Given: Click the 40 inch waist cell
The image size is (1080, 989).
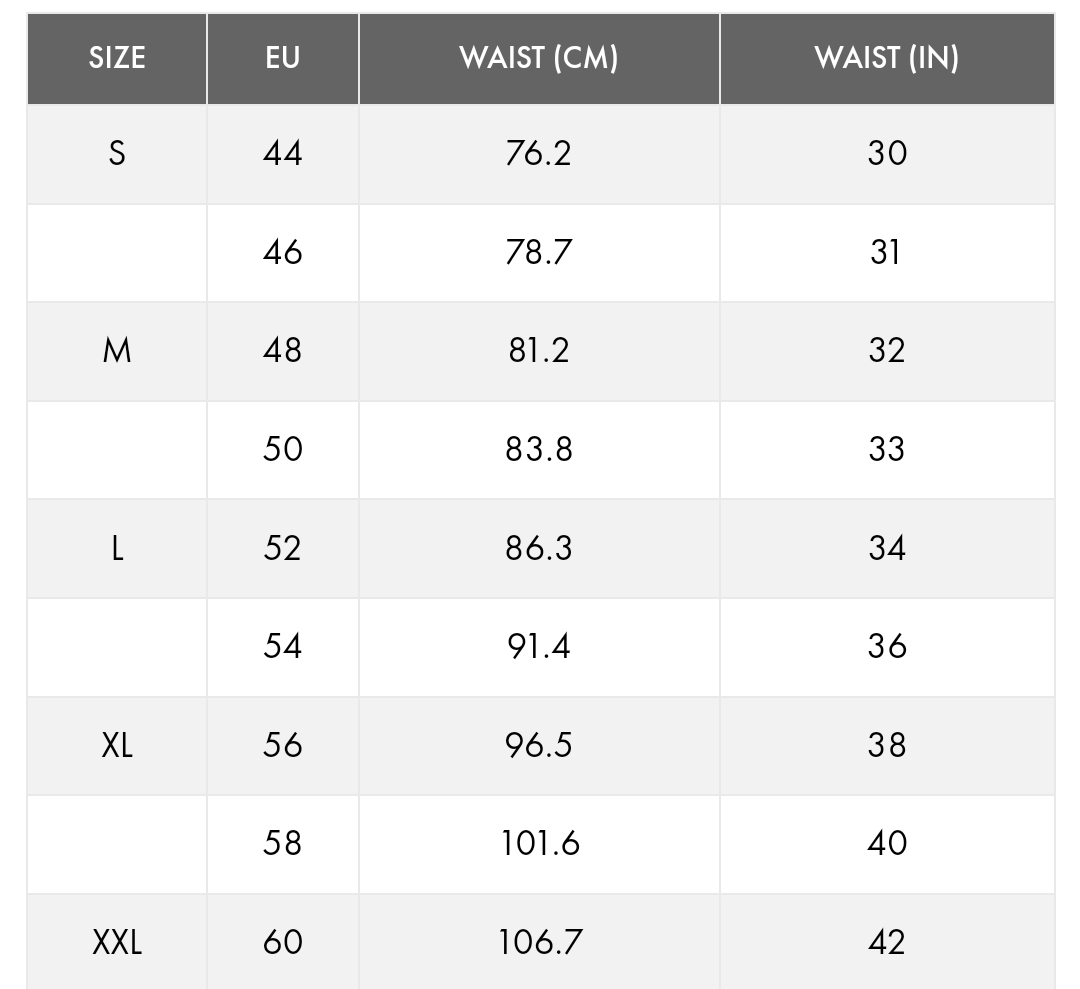Looking at the screenshot, I should click(x=887, y=843).
